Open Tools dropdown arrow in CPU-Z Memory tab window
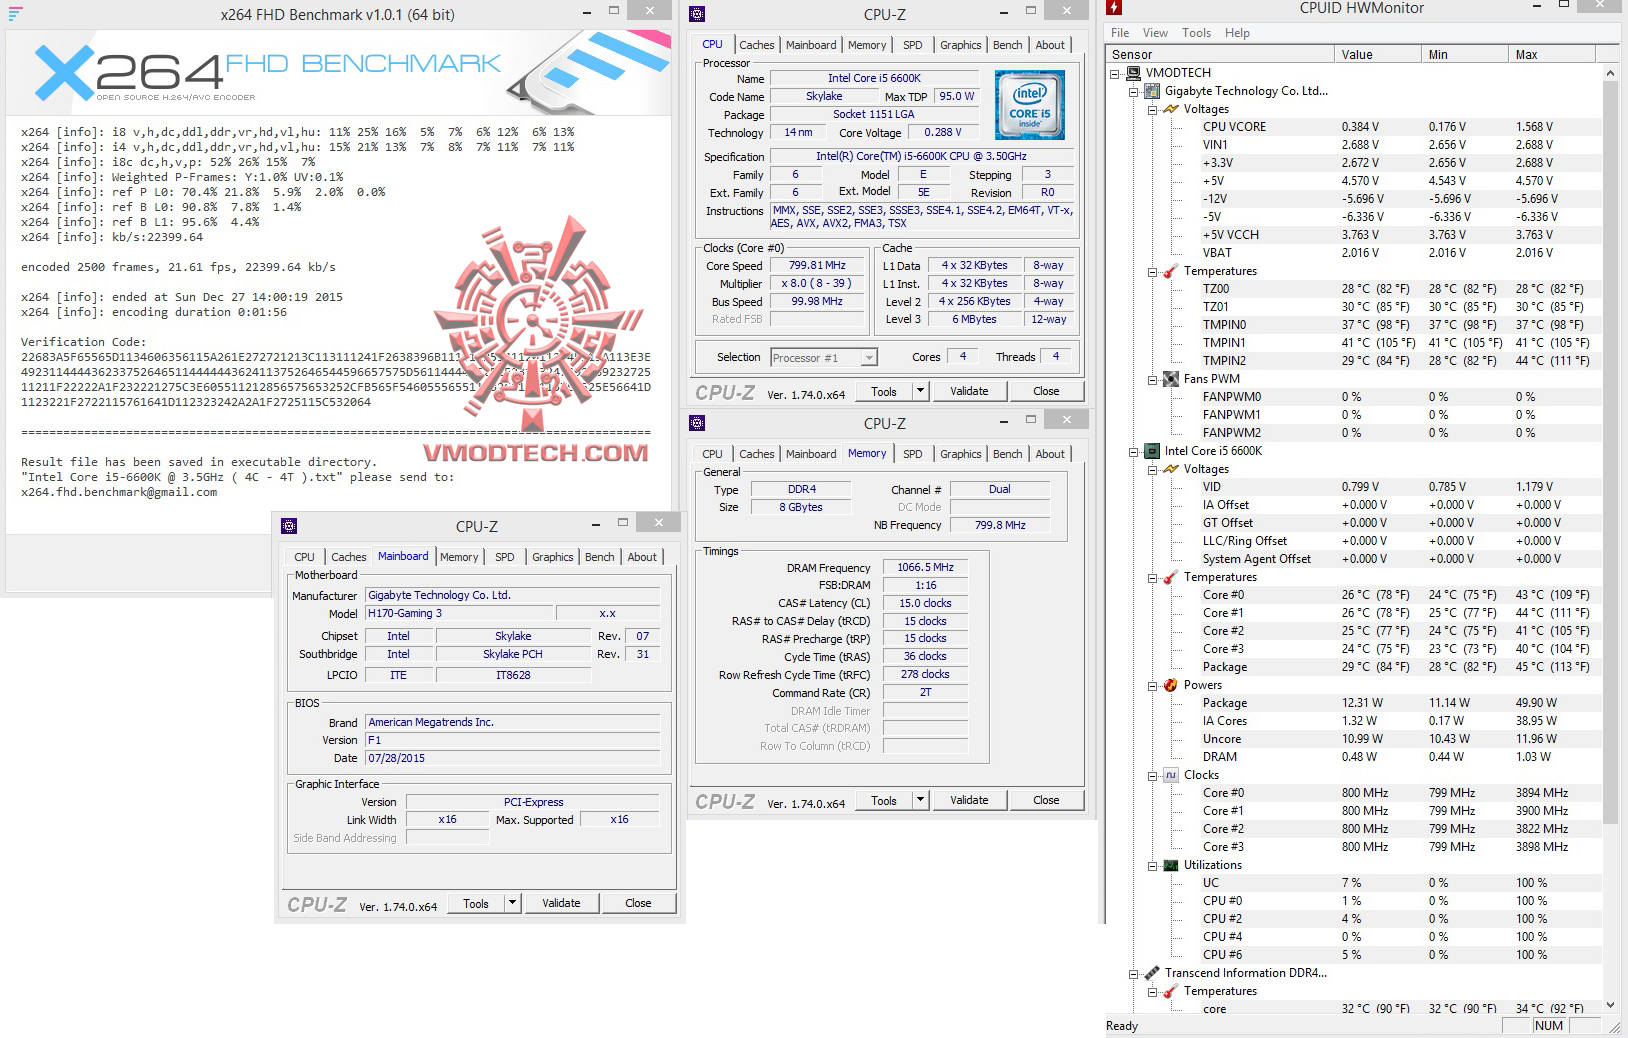The width and height of the screenshot is (1628, 1038). pos(921,800)
